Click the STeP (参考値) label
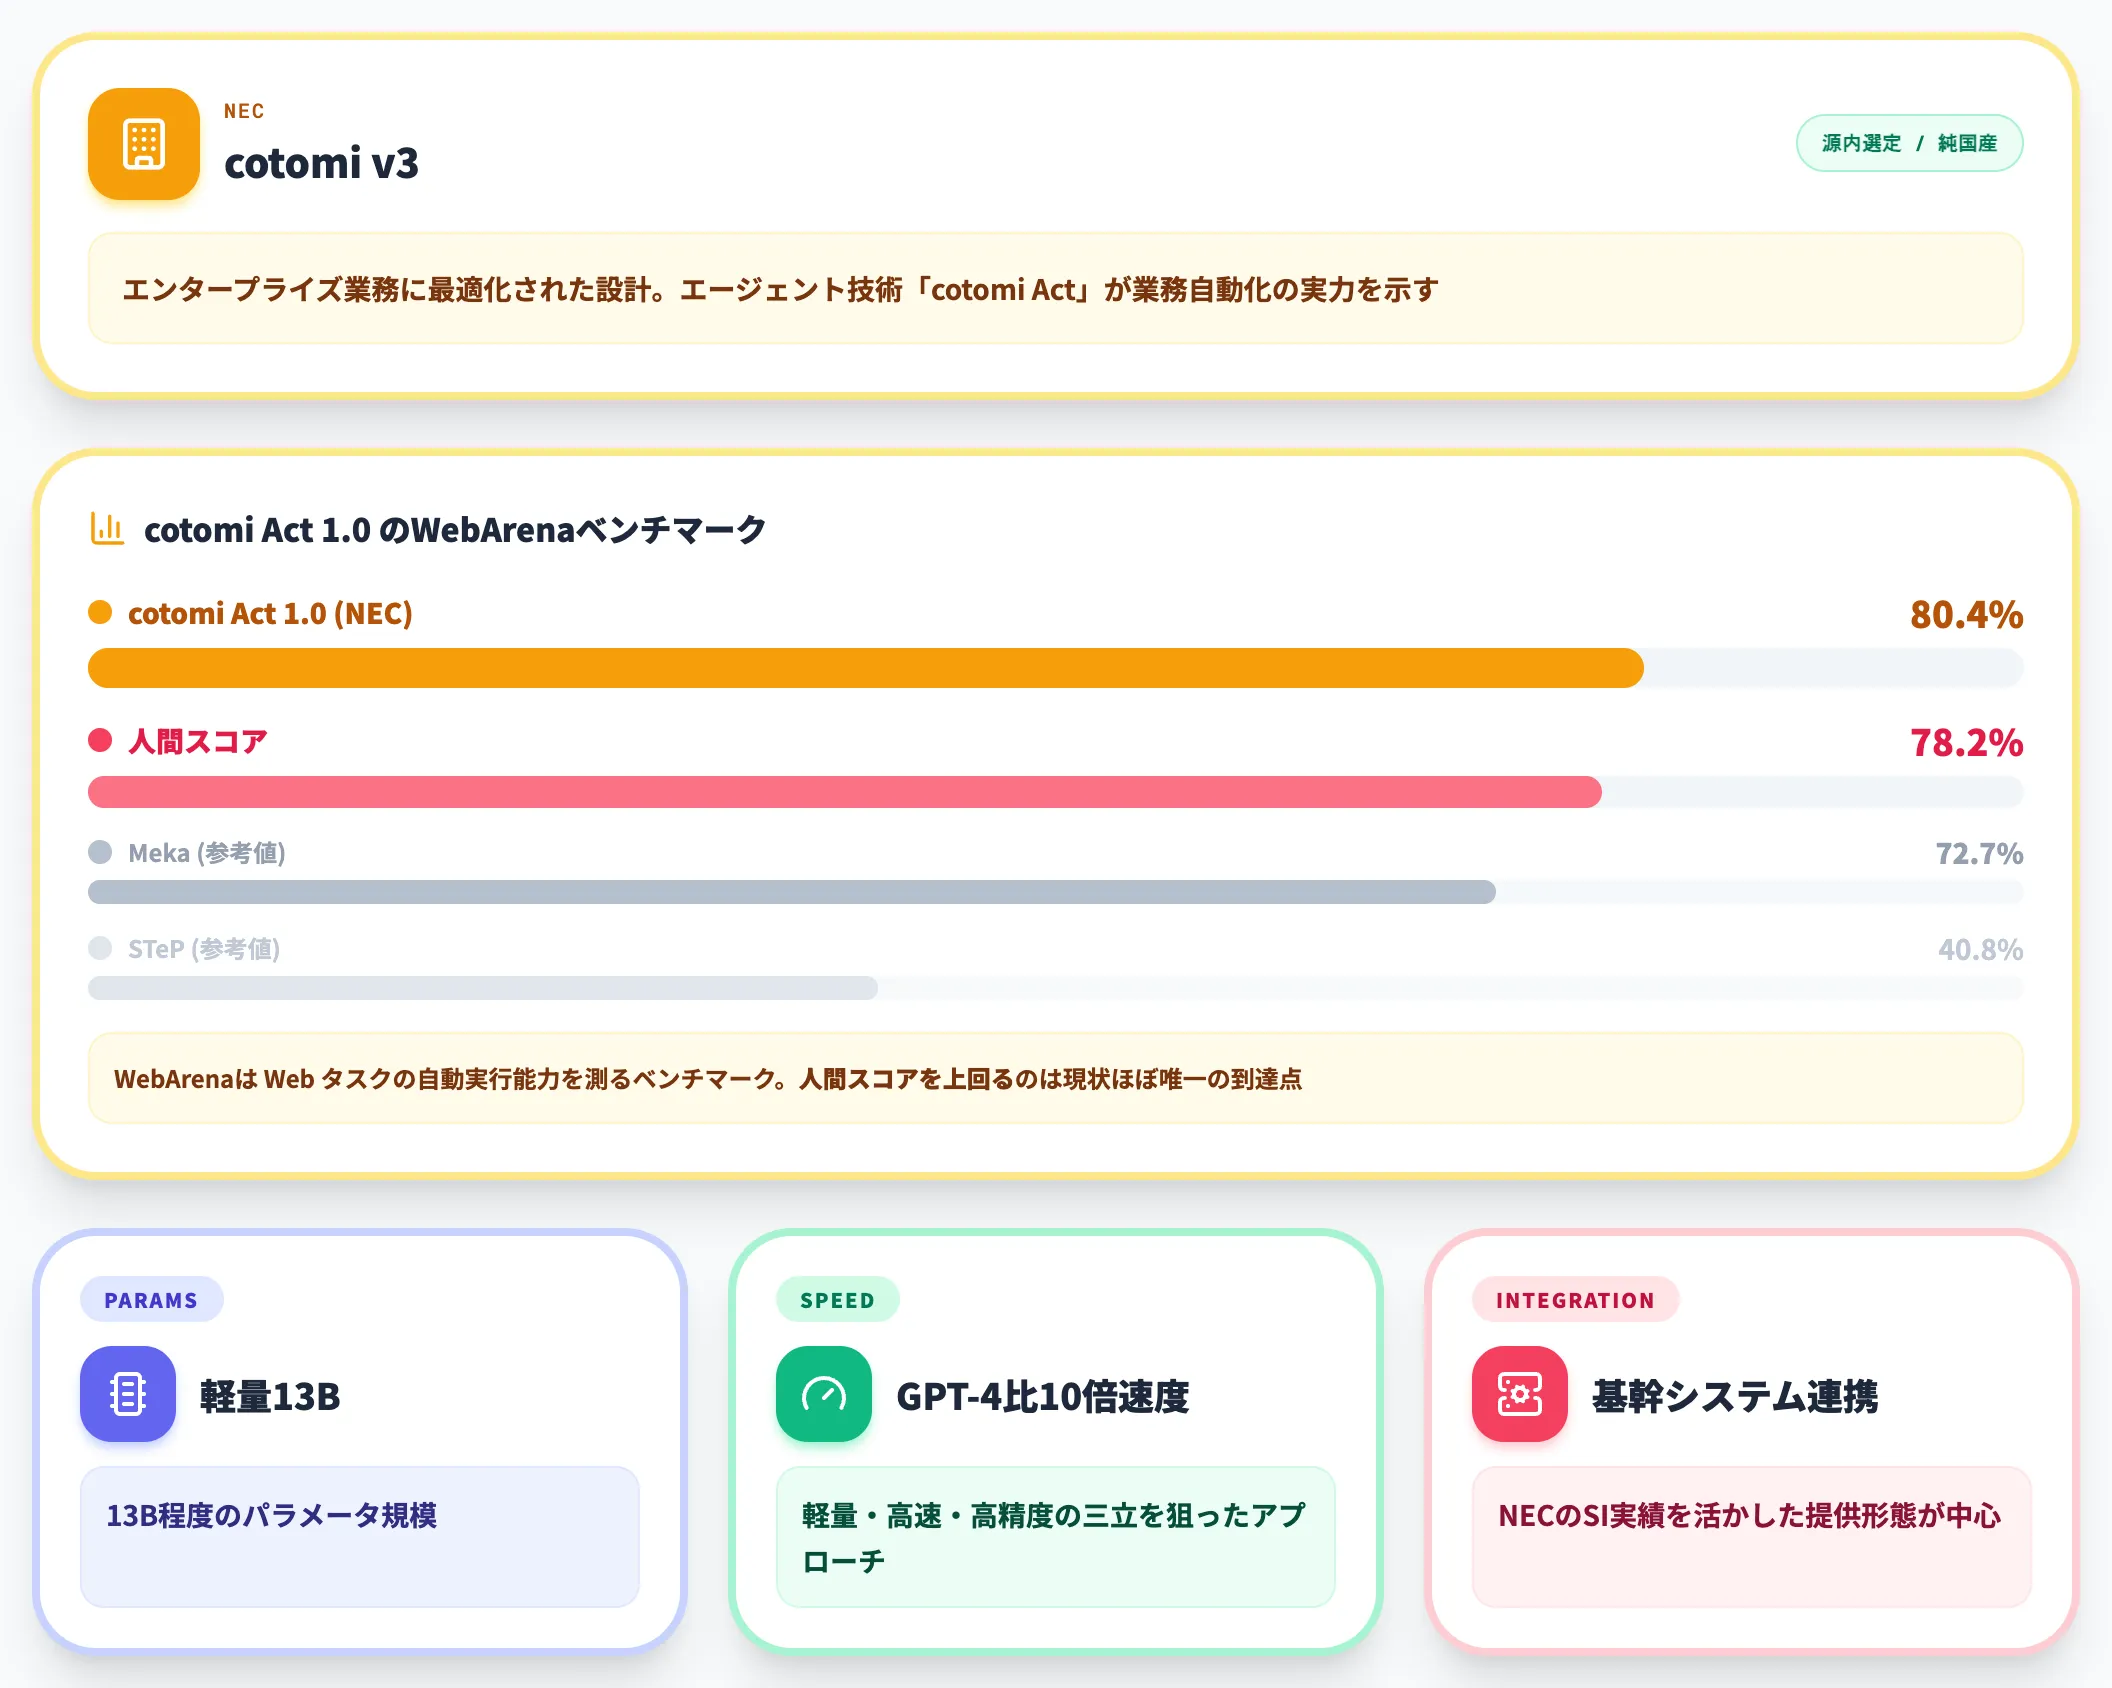2112x1688 pixels. (x=204, y=949)
